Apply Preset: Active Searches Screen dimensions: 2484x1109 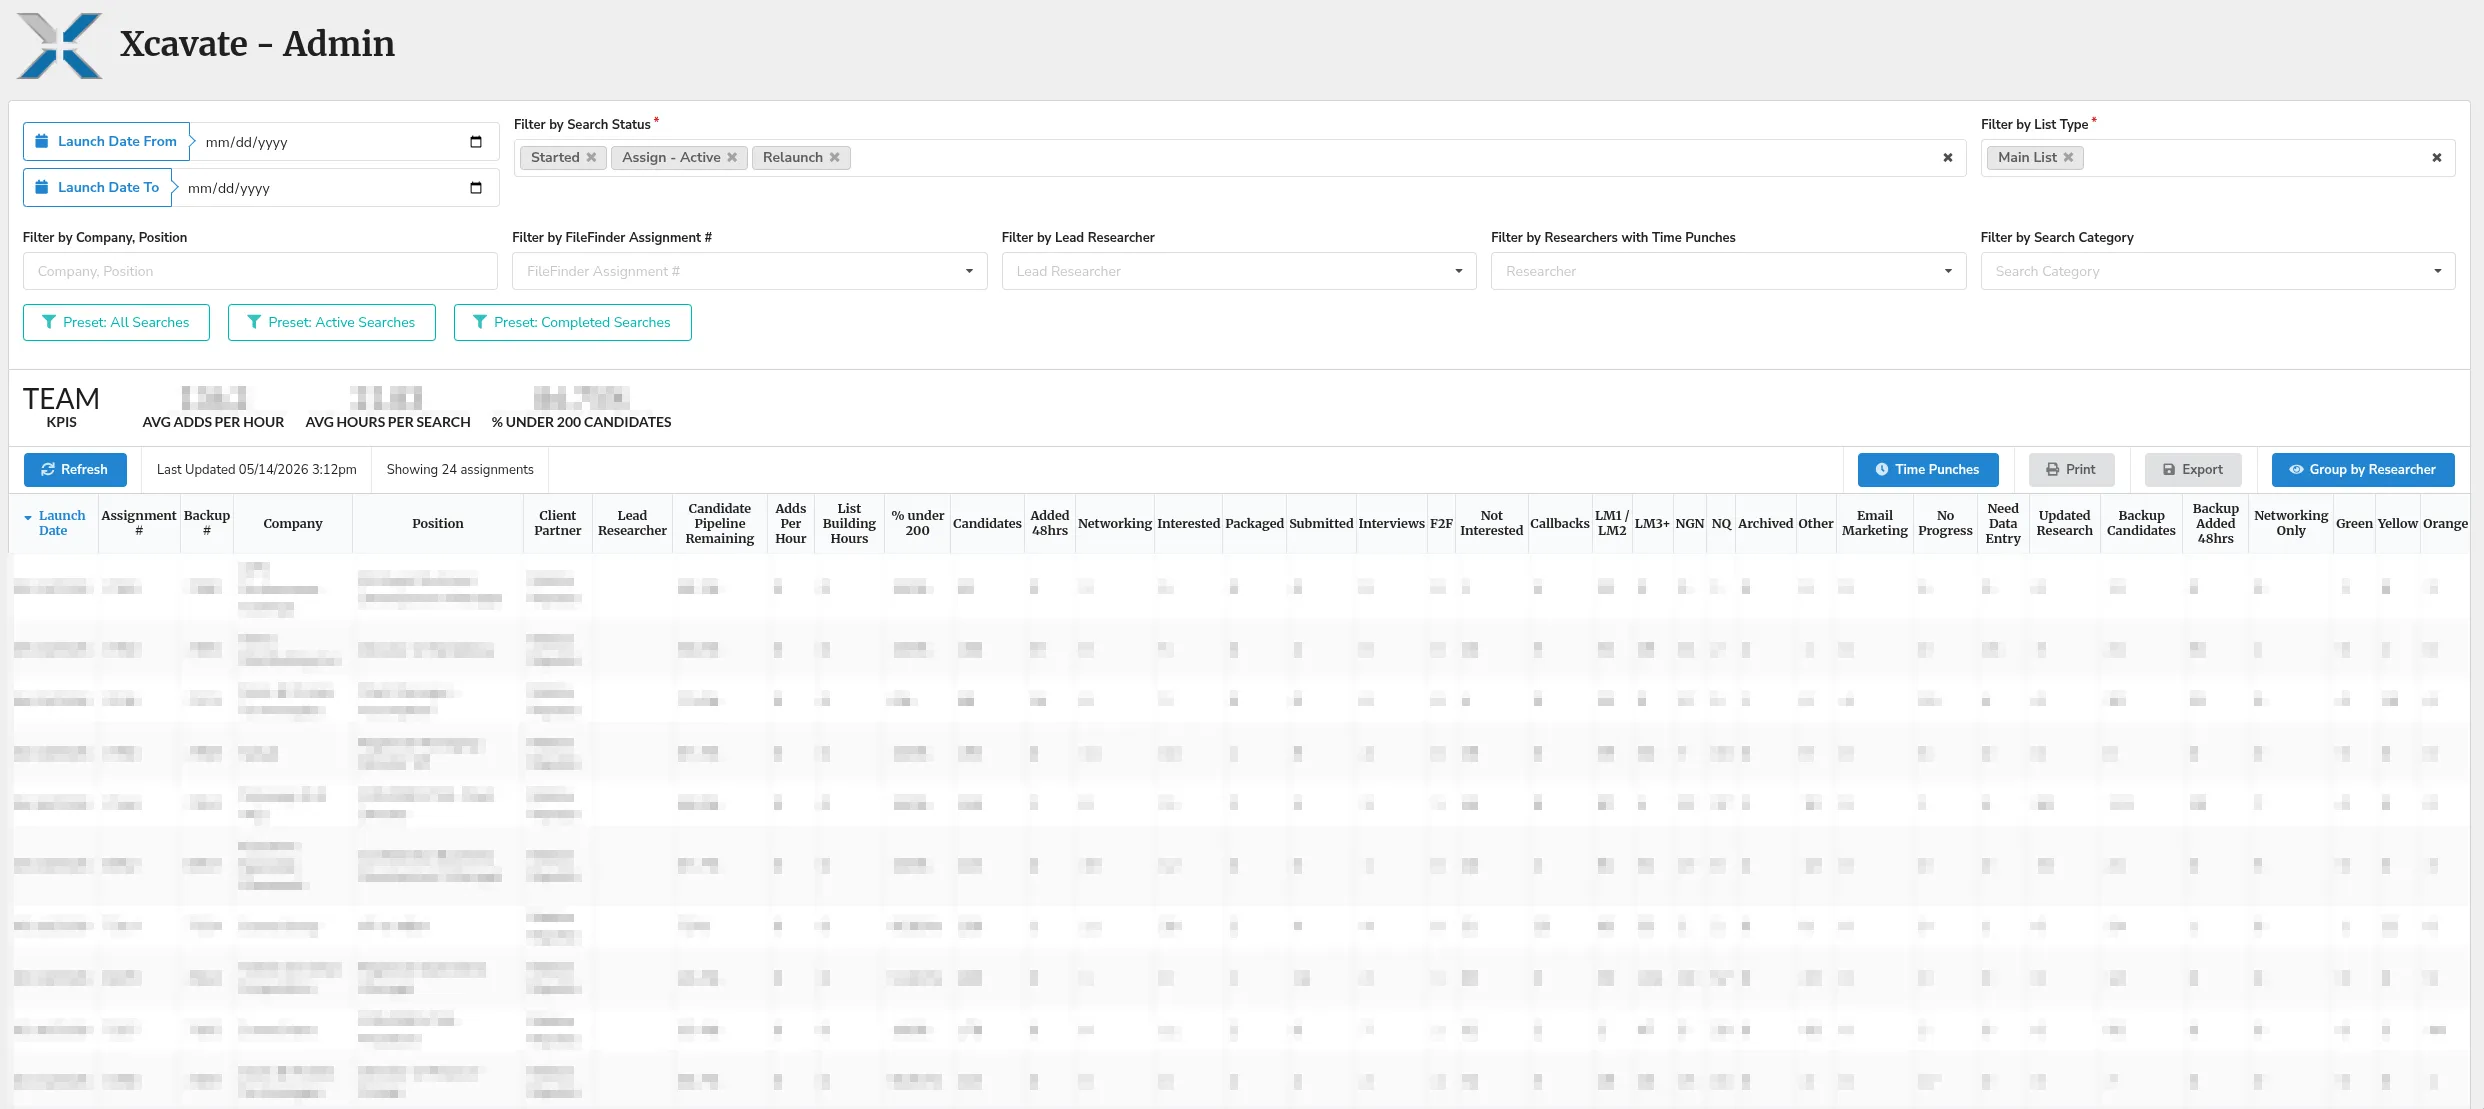332,322
